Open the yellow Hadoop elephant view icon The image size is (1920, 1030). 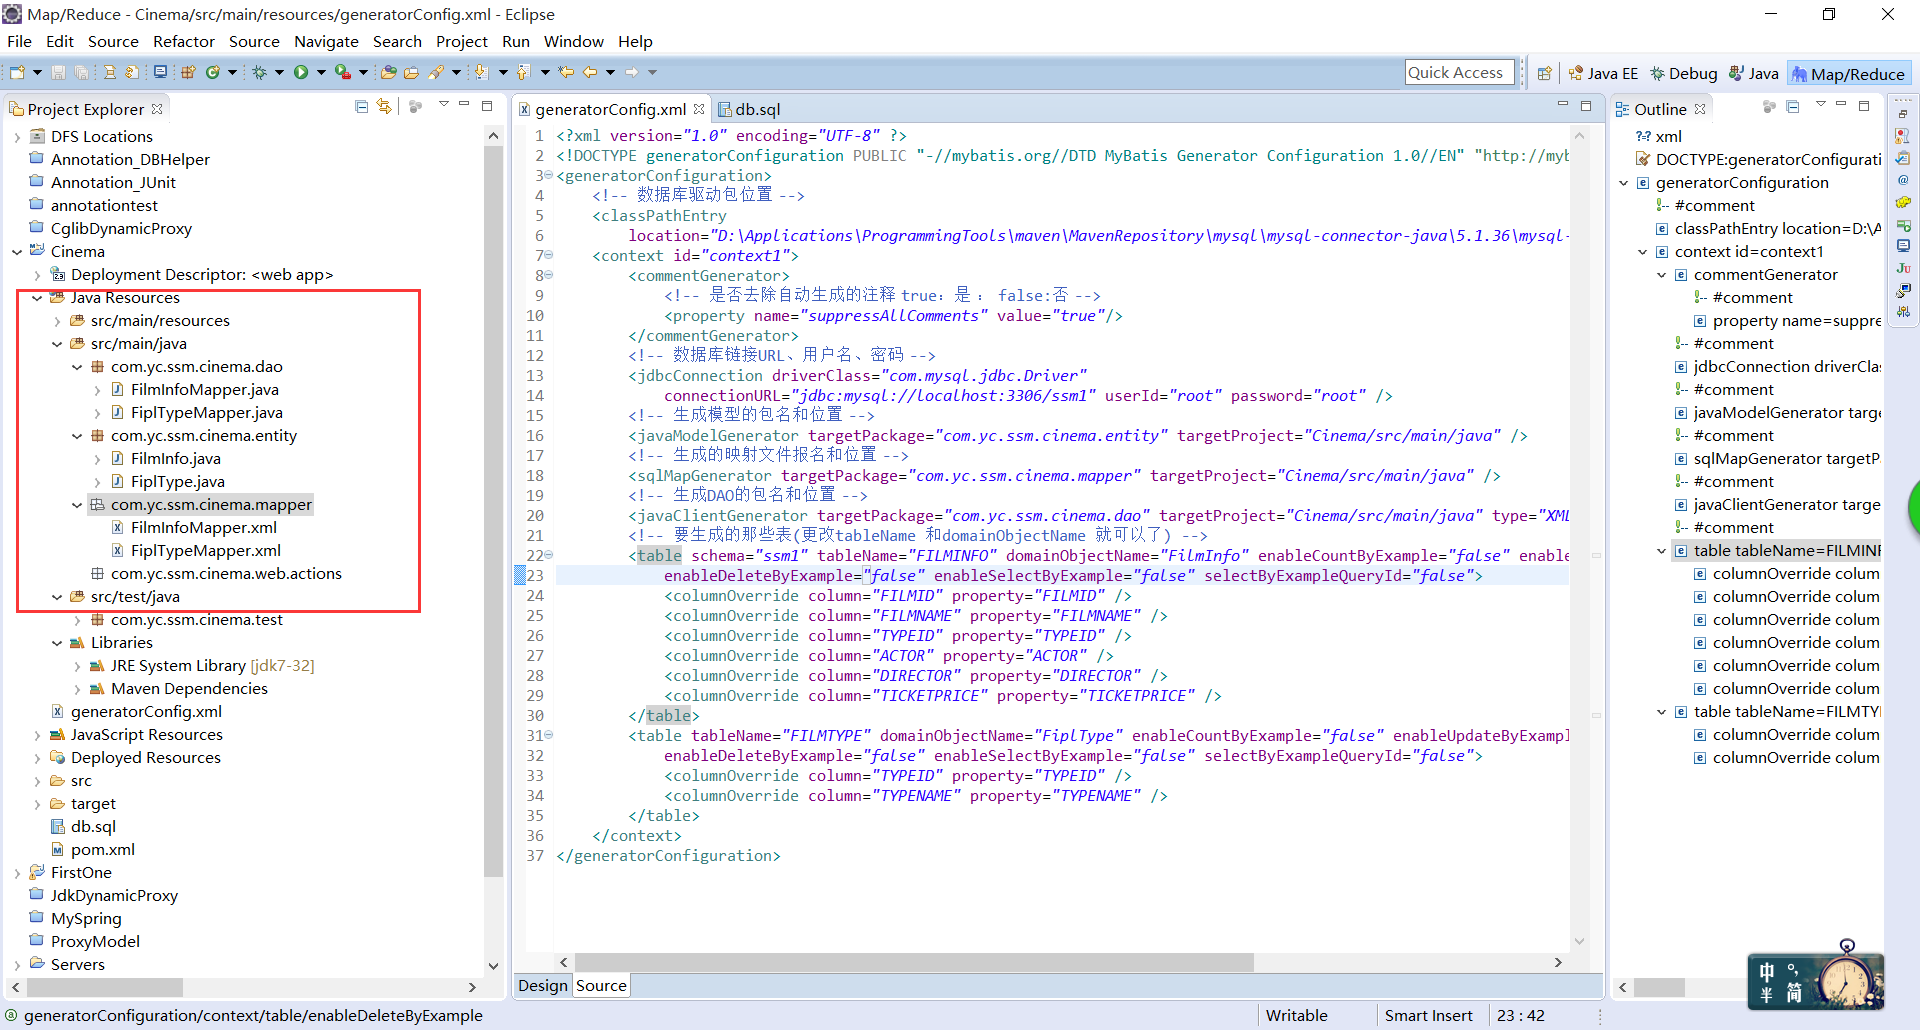pyautogui.click(x=1903, y=202)
